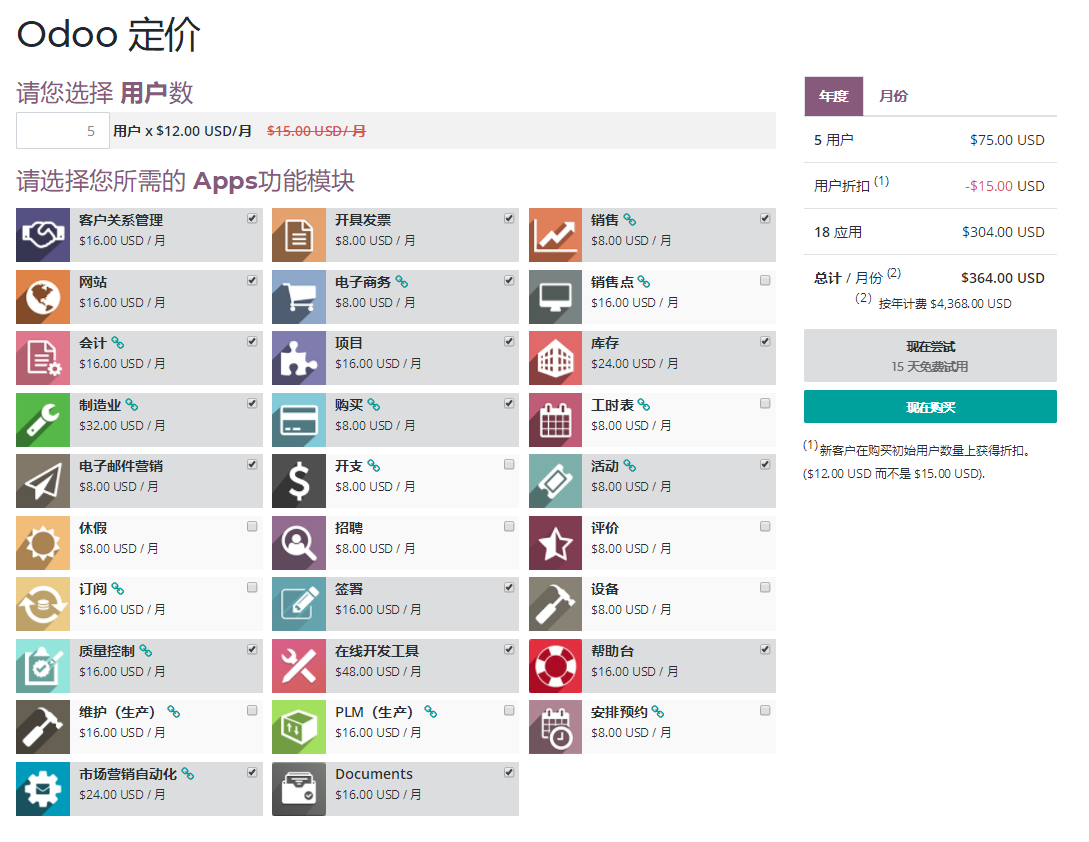
Task: Click the 电子商务 shopping cart icon
Action: [x=299, y=297]
